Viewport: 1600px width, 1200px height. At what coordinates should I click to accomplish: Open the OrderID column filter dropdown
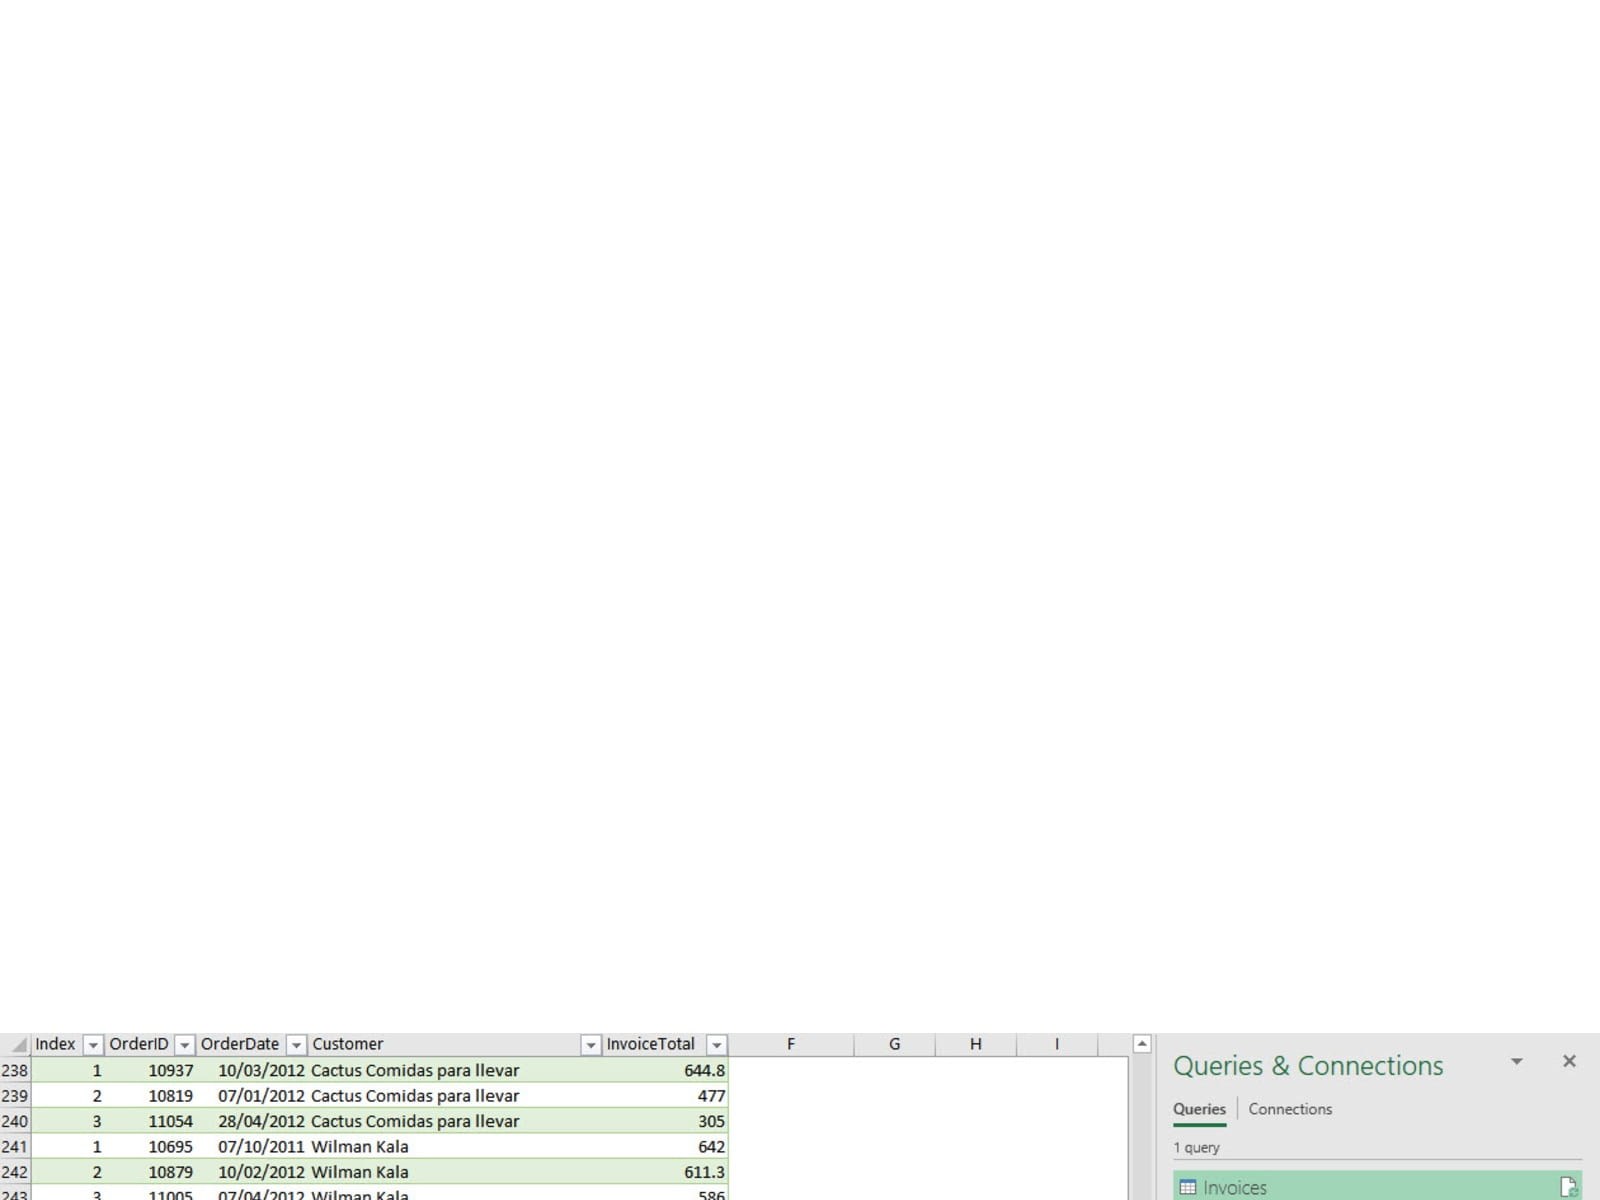pyautogui.click(x=184, y=1045)
